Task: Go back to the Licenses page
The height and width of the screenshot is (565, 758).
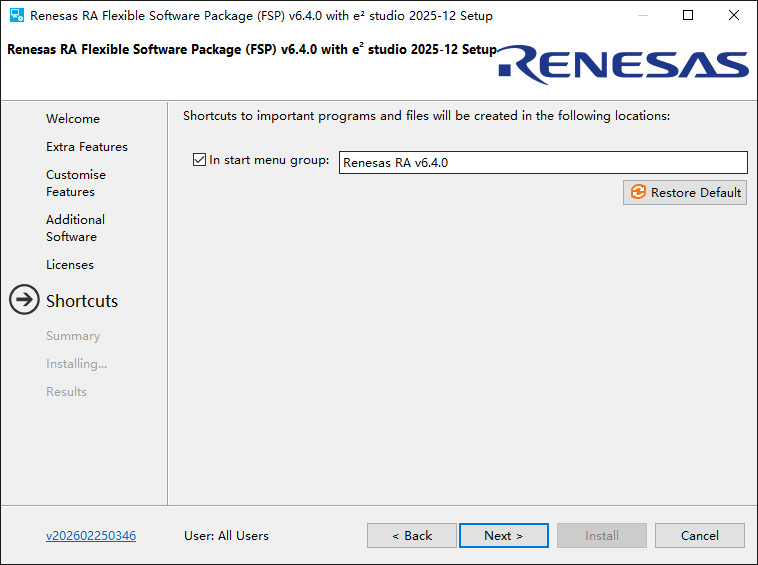Action: pyautogui.click(x=411, y=536)
